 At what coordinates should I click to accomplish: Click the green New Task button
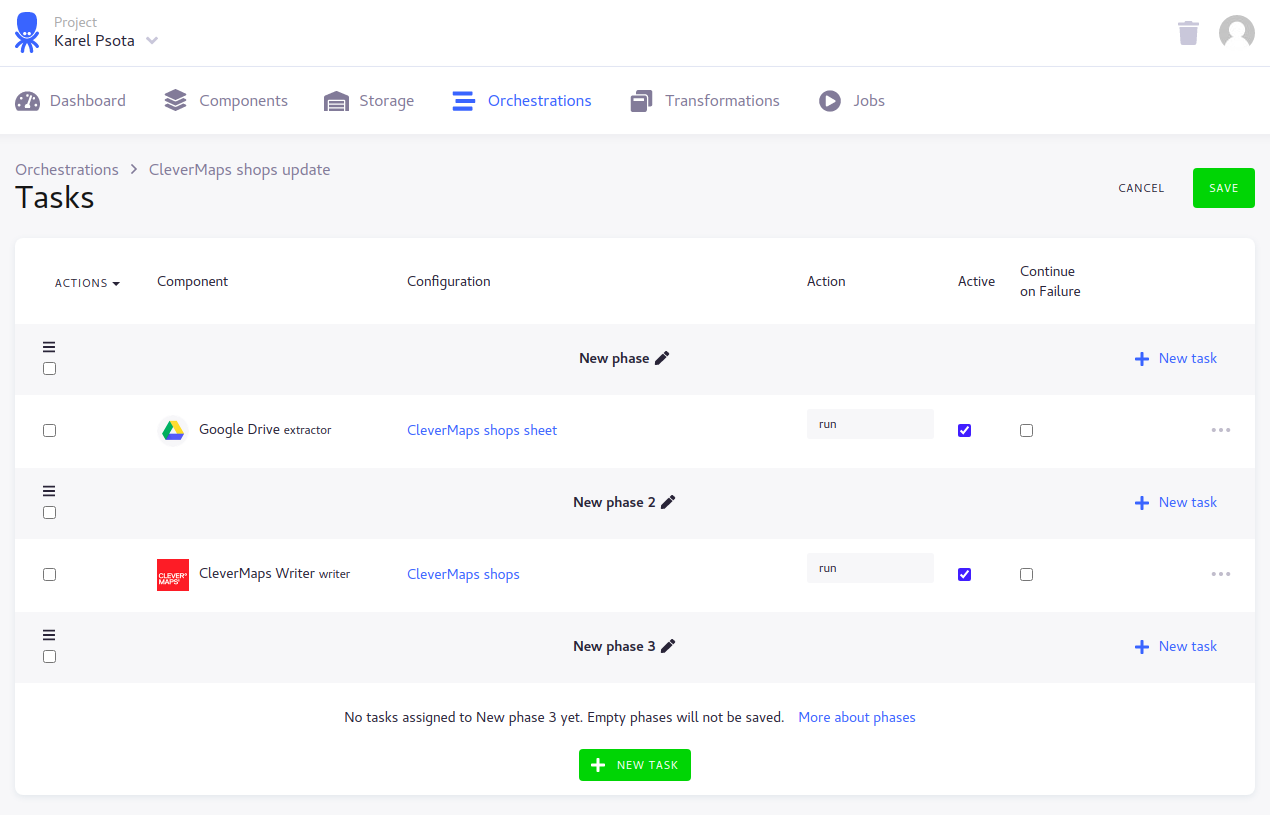(635, 765)
